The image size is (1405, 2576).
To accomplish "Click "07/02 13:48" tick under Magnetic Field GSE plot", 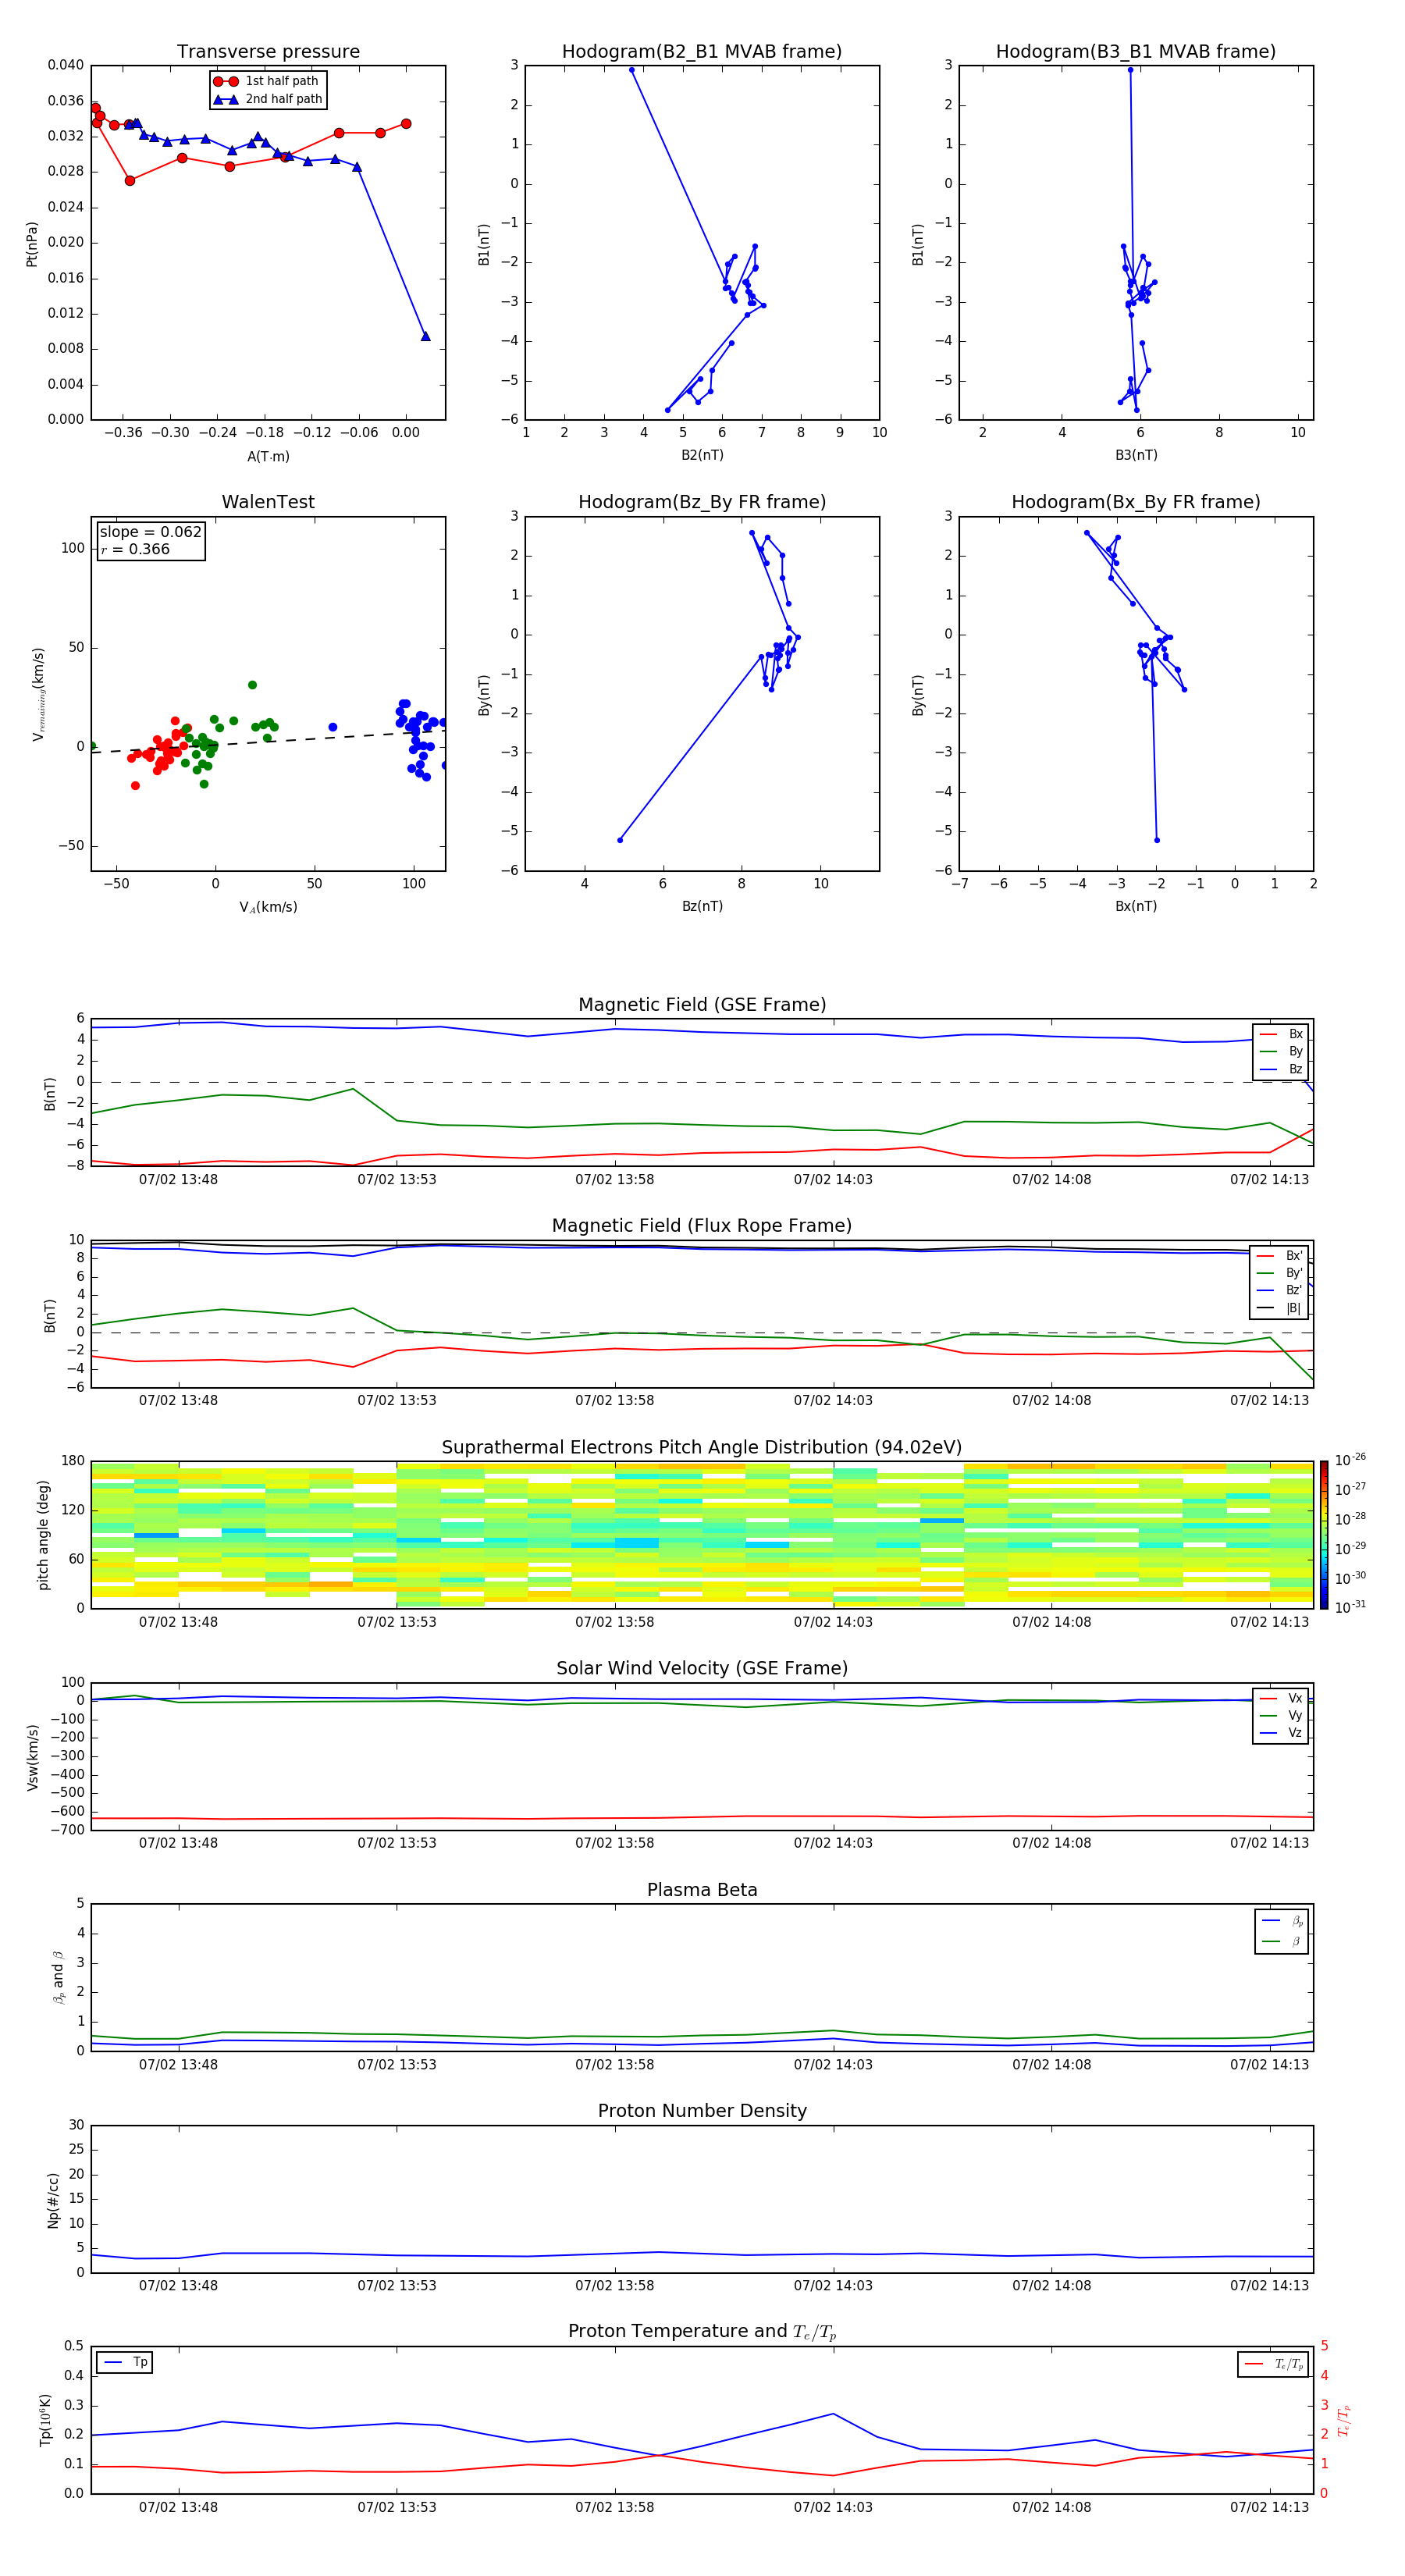I will [x=178, y=1179].
